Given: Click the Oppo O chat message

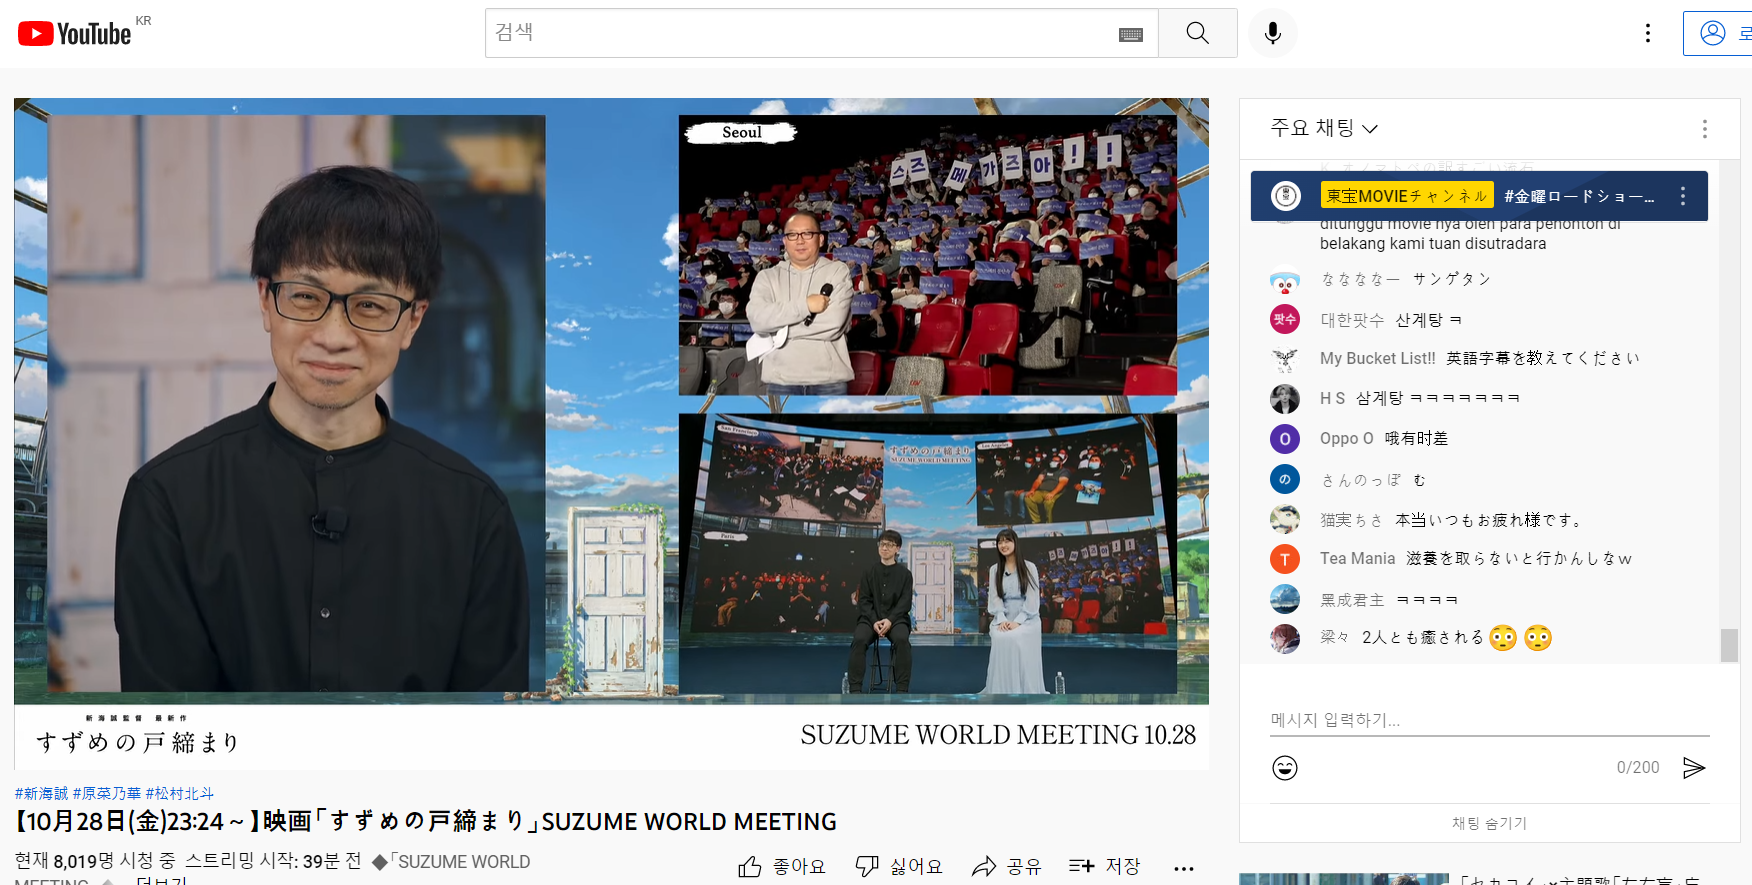Looking at the screenshot, I should [x=1416, y=438].
